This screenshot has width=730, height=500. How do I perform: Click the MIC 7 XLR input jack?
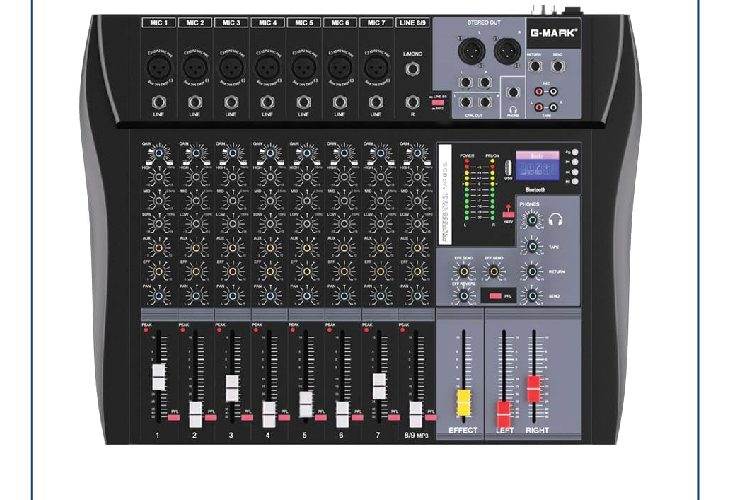pos(375,65)
